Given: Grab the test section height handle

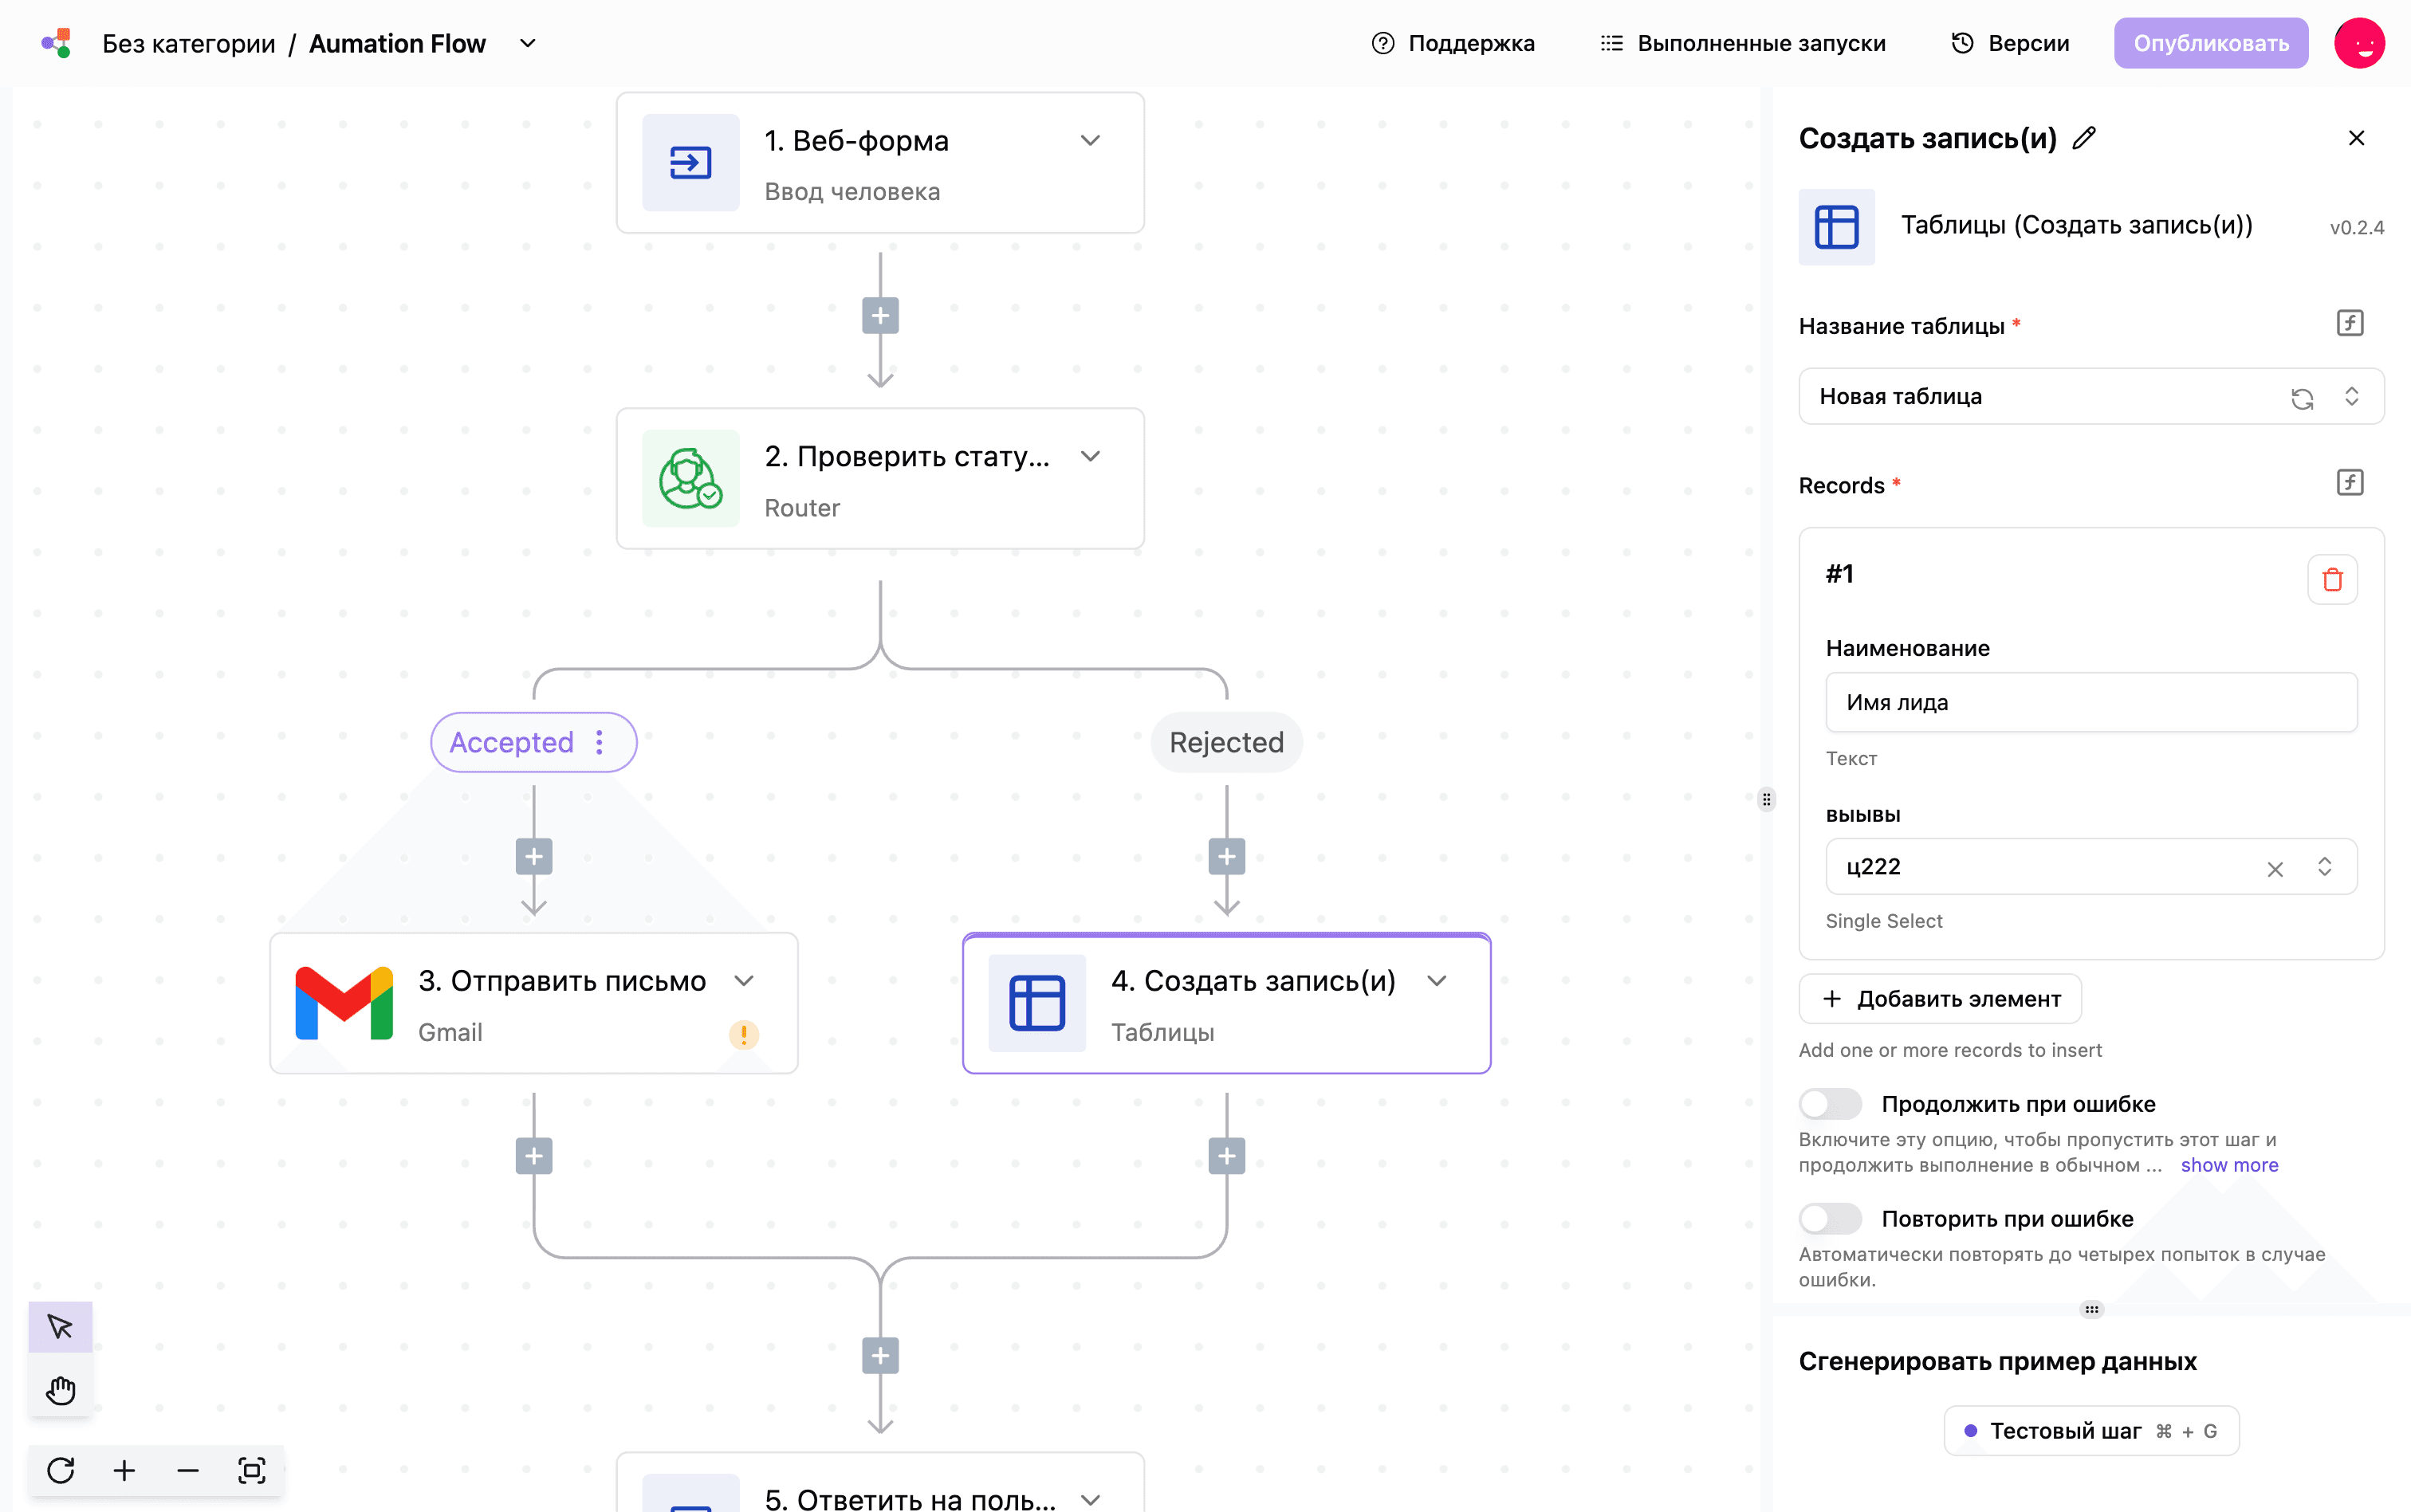Looking at the screenshot, I should pyautogui.click(x=2091, y=1309).
